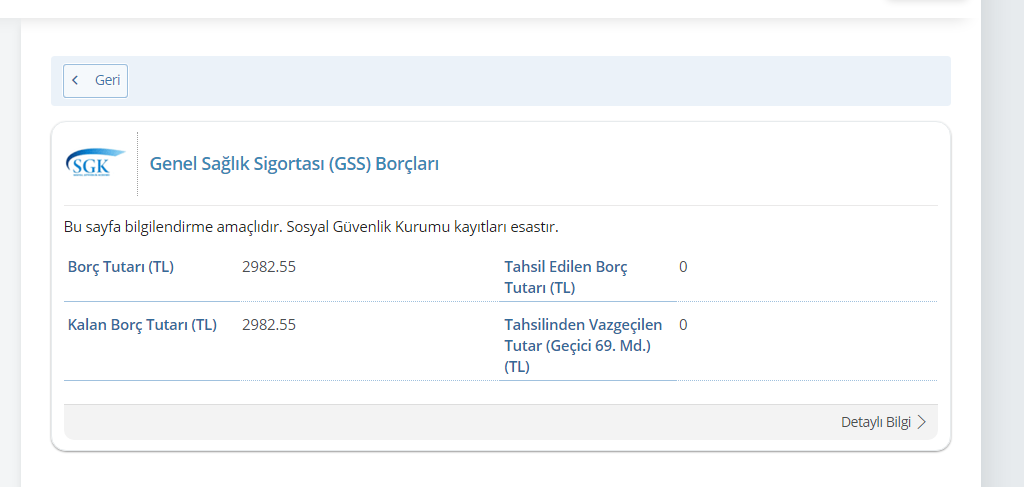Click the Tahsilinden Vazgeçilen Tutar value 0
The height and width of the screenshot is (487, 1024).
[683, 324]
